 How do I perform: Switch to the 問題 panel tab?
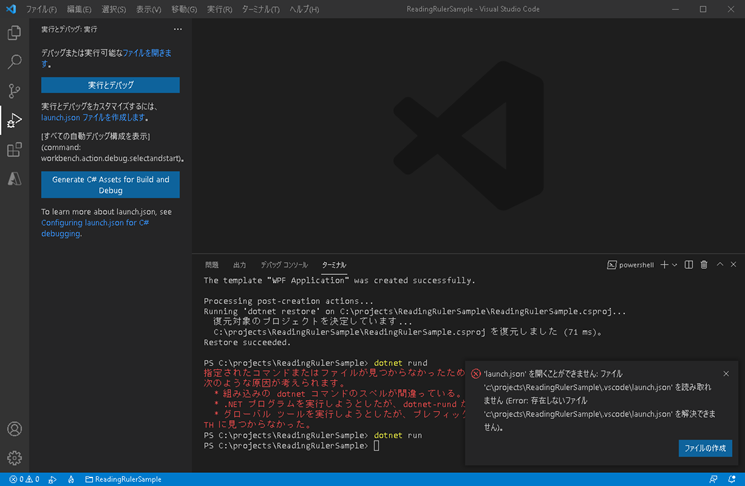pos(211,265)
